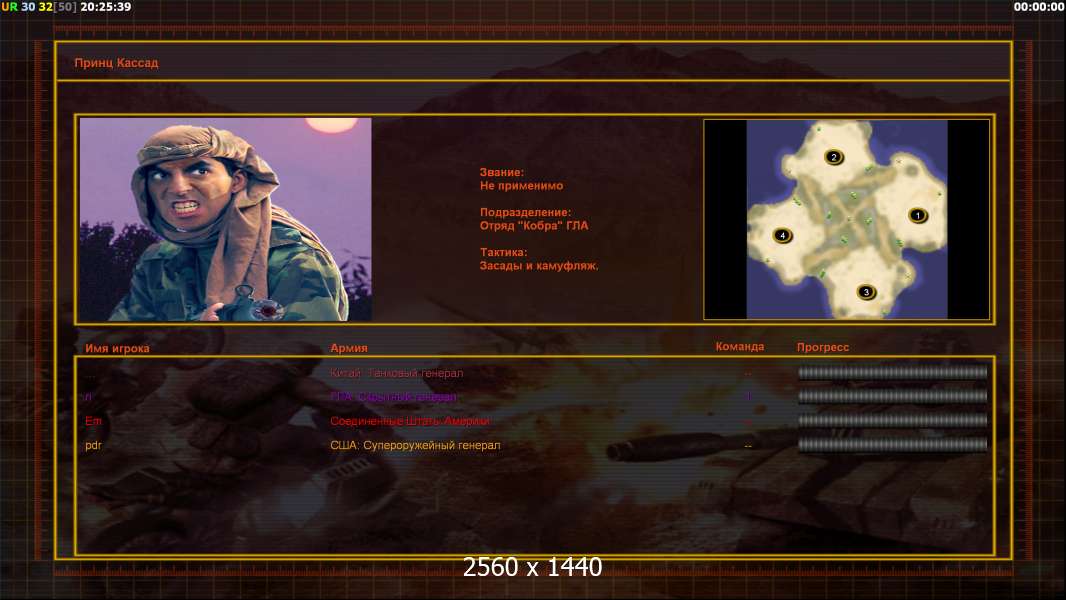This screenshot has height=600, width=1066.
Task: Click the 'Подразделение:' label
Action: pos(526,213)
